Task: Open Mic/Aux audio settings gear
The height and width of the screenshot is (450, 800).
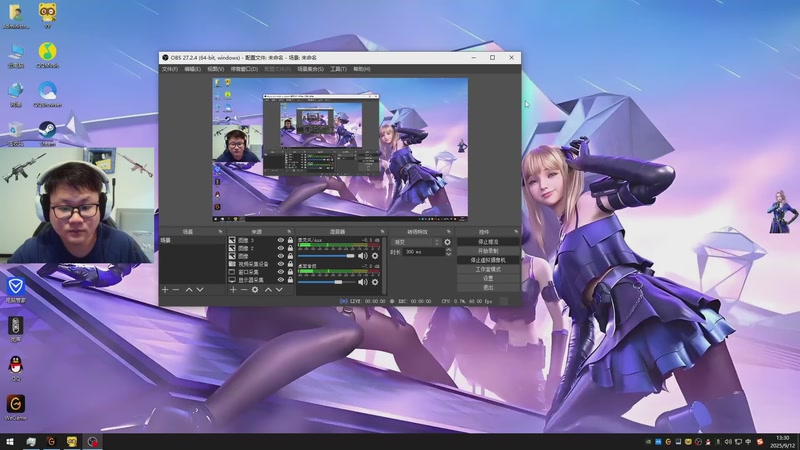Action: pos(375,256)
